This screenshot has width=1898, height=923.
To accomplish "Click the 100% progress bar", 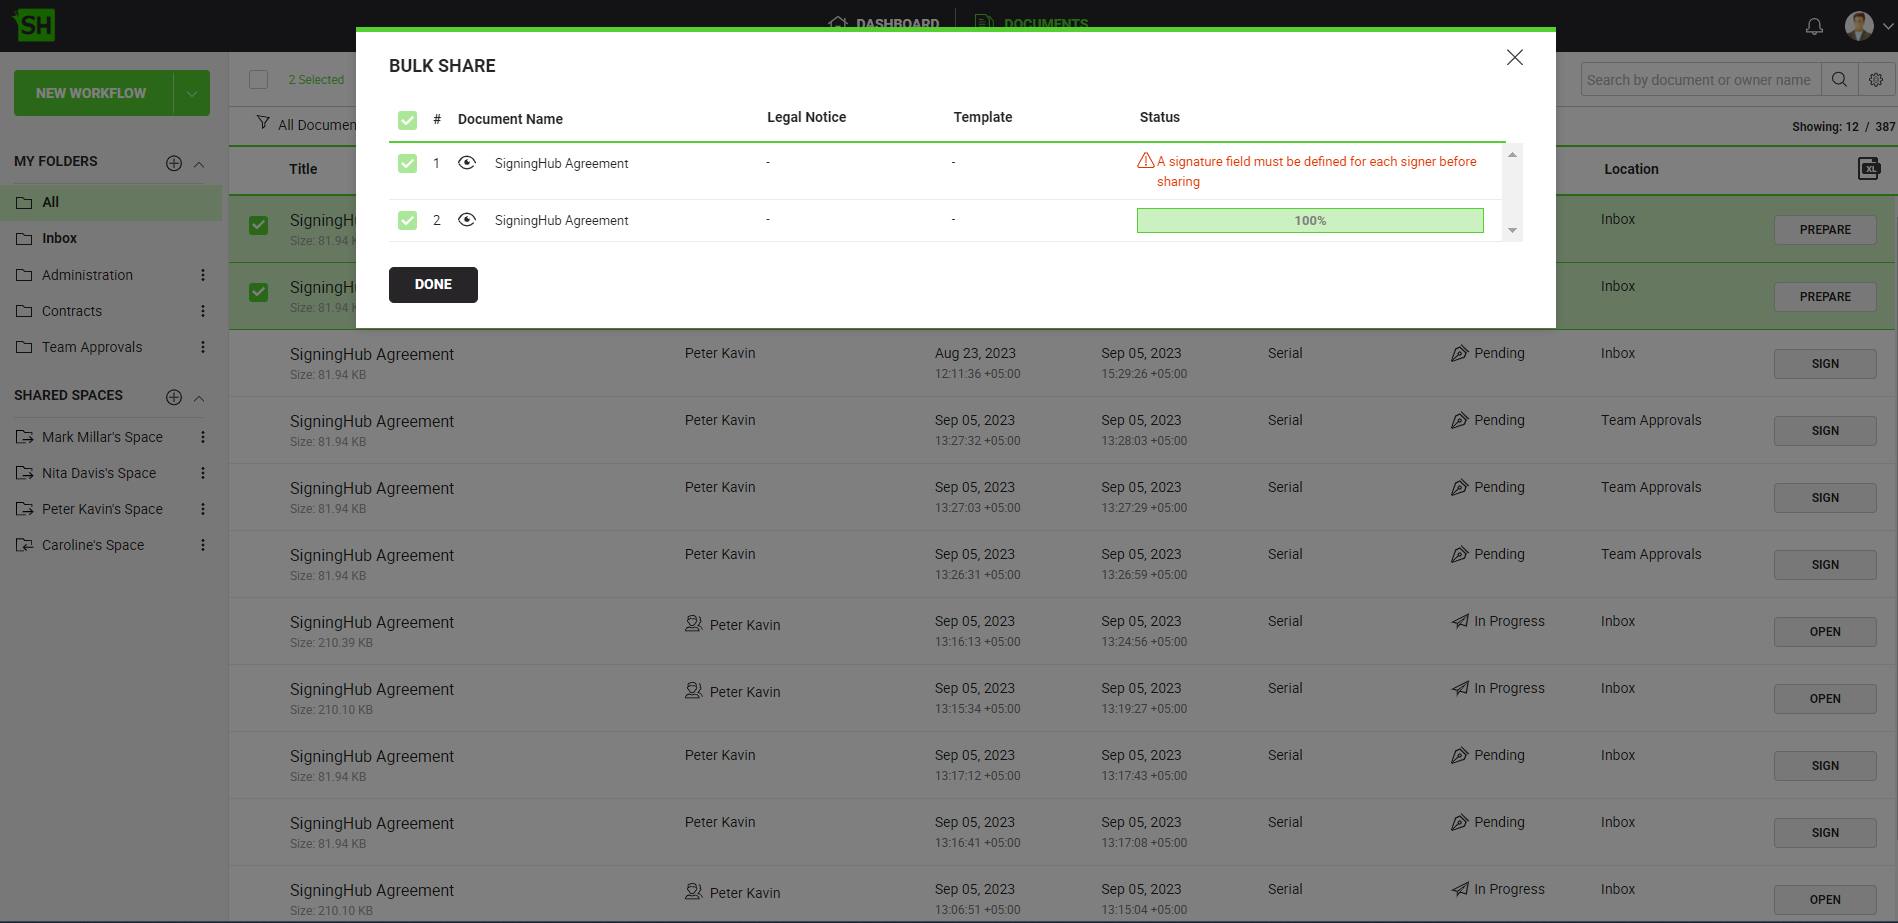I will (1309, 221).
